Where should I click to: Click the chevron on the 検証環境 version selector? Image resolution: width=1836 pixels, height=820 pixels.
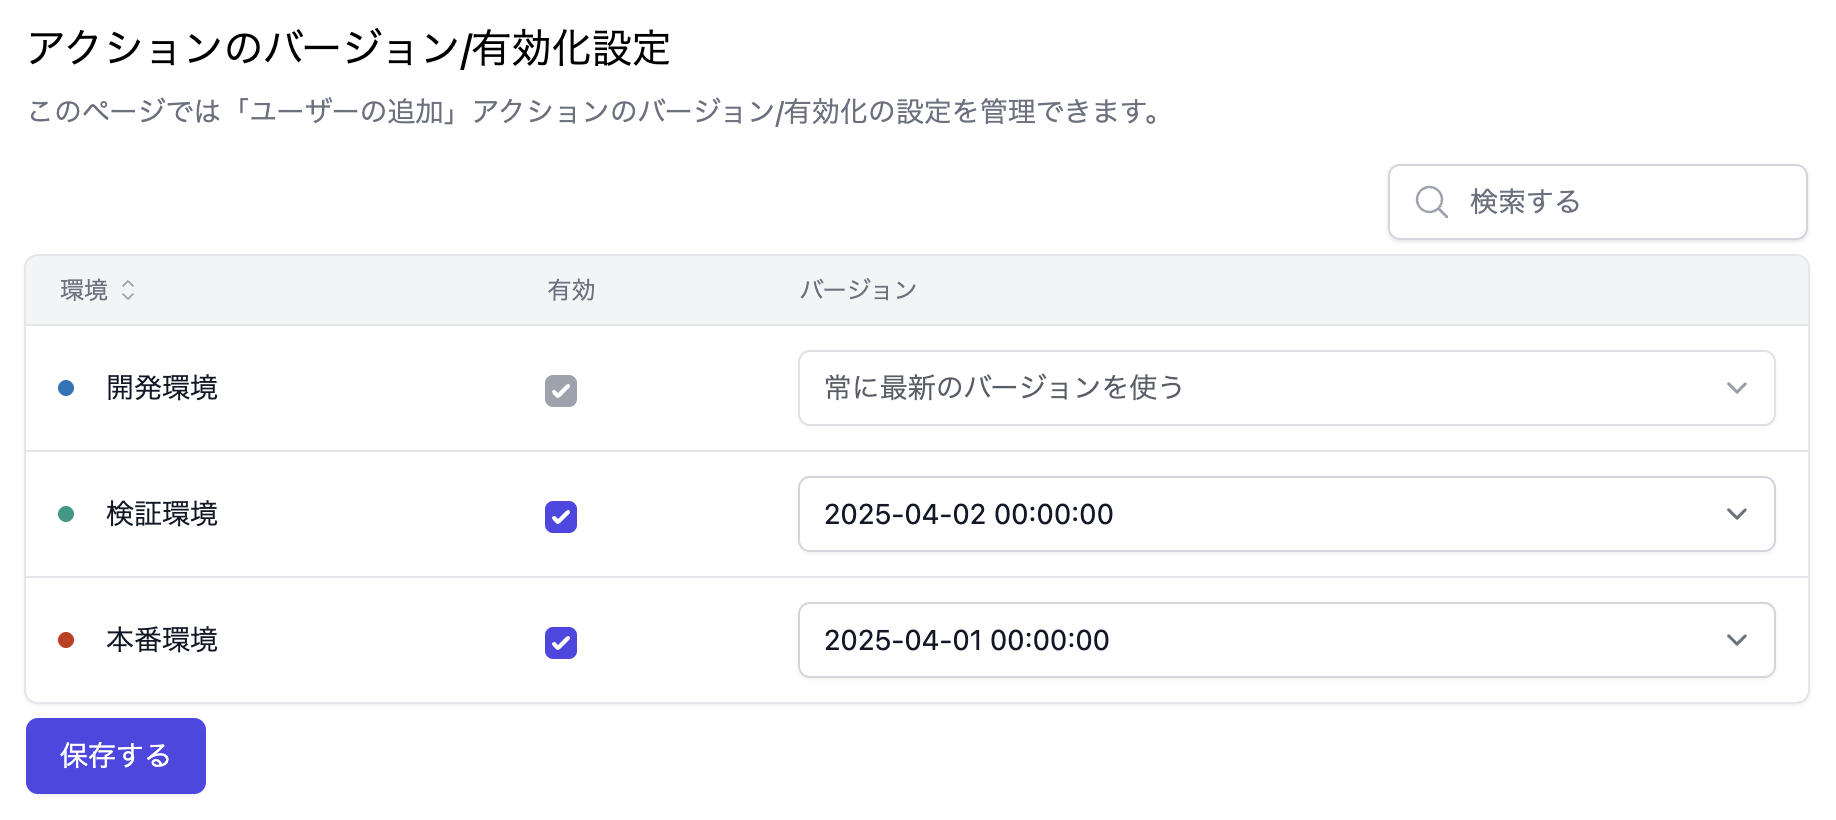[x=1738, y=514]
